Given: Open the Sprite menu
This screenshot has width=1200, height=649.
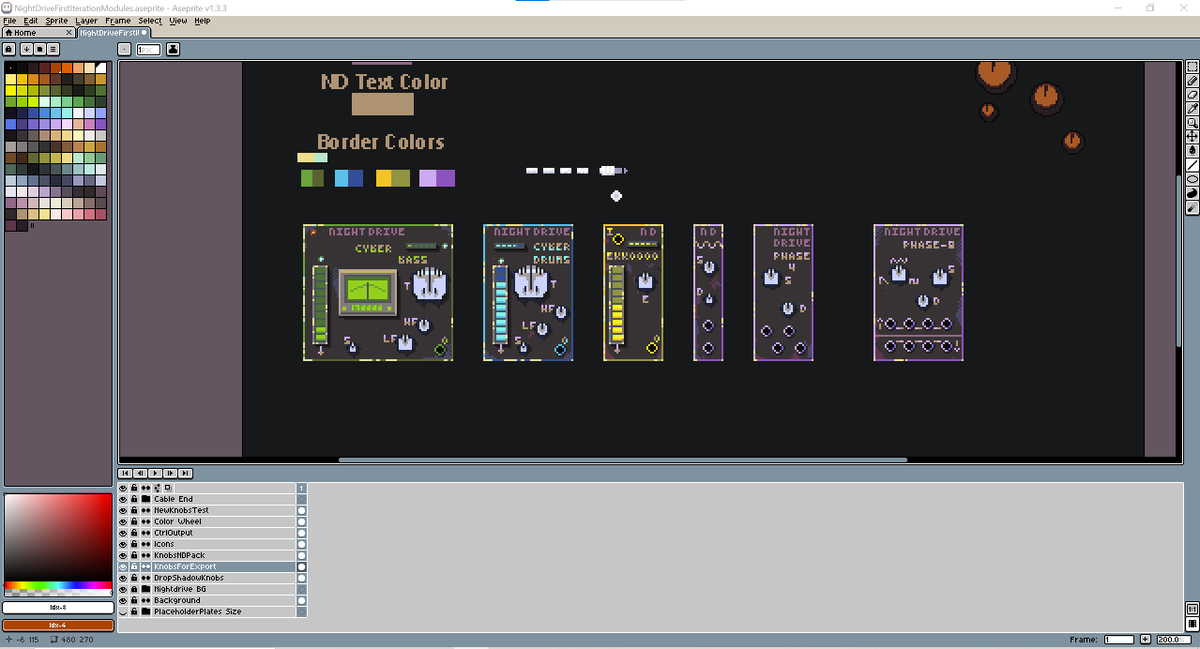Looking at the screenshot, I should pyautogui.click(x=57, y=20).
